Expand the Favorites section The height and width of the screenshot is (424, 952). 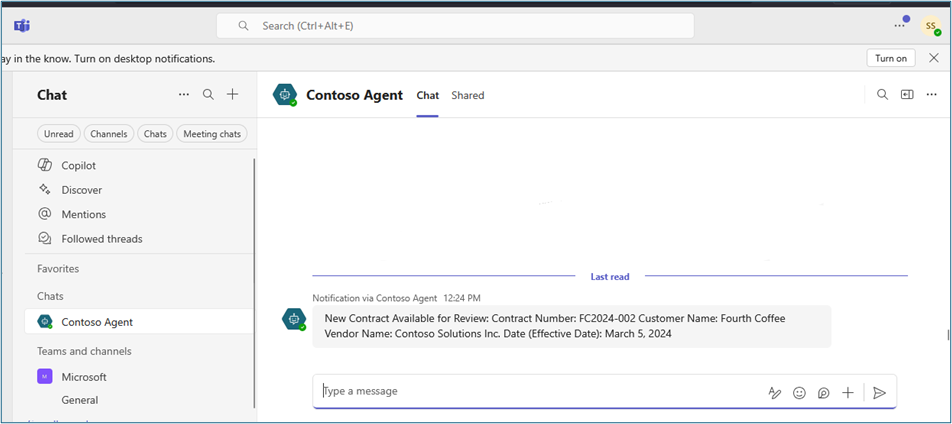click(58, 268)
